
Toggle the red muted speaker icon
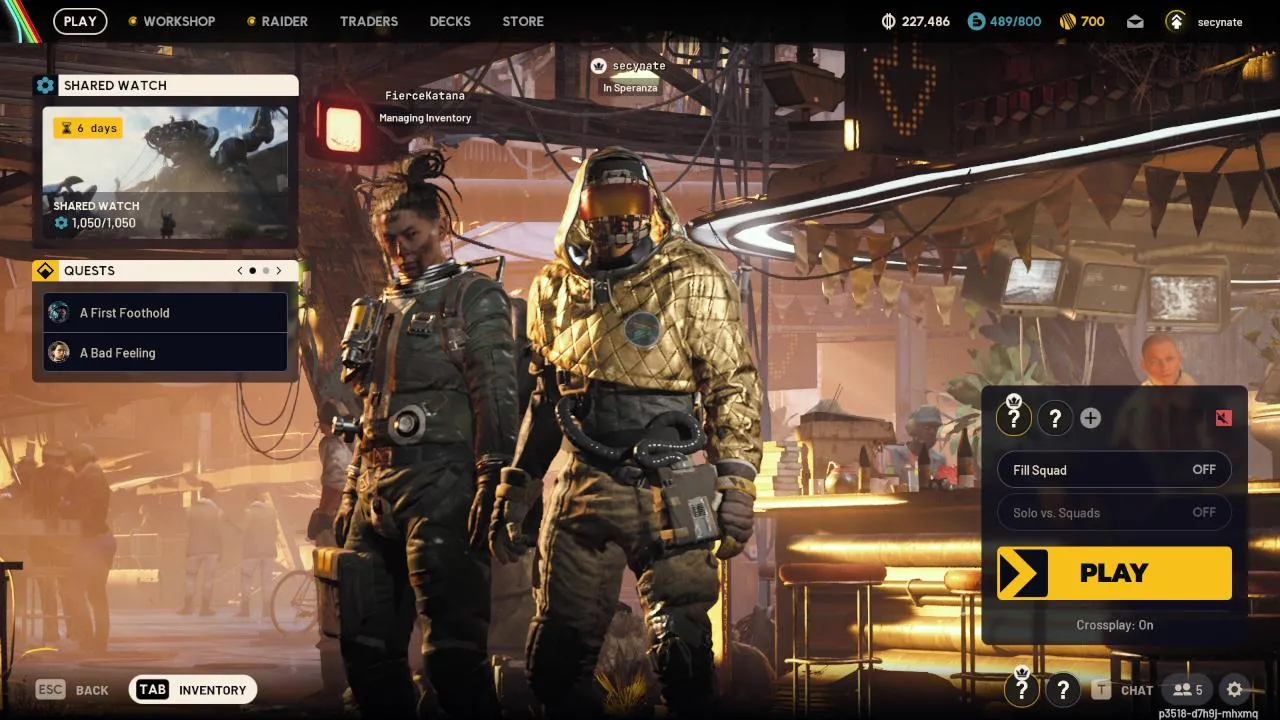click(x=1223, y=418)
